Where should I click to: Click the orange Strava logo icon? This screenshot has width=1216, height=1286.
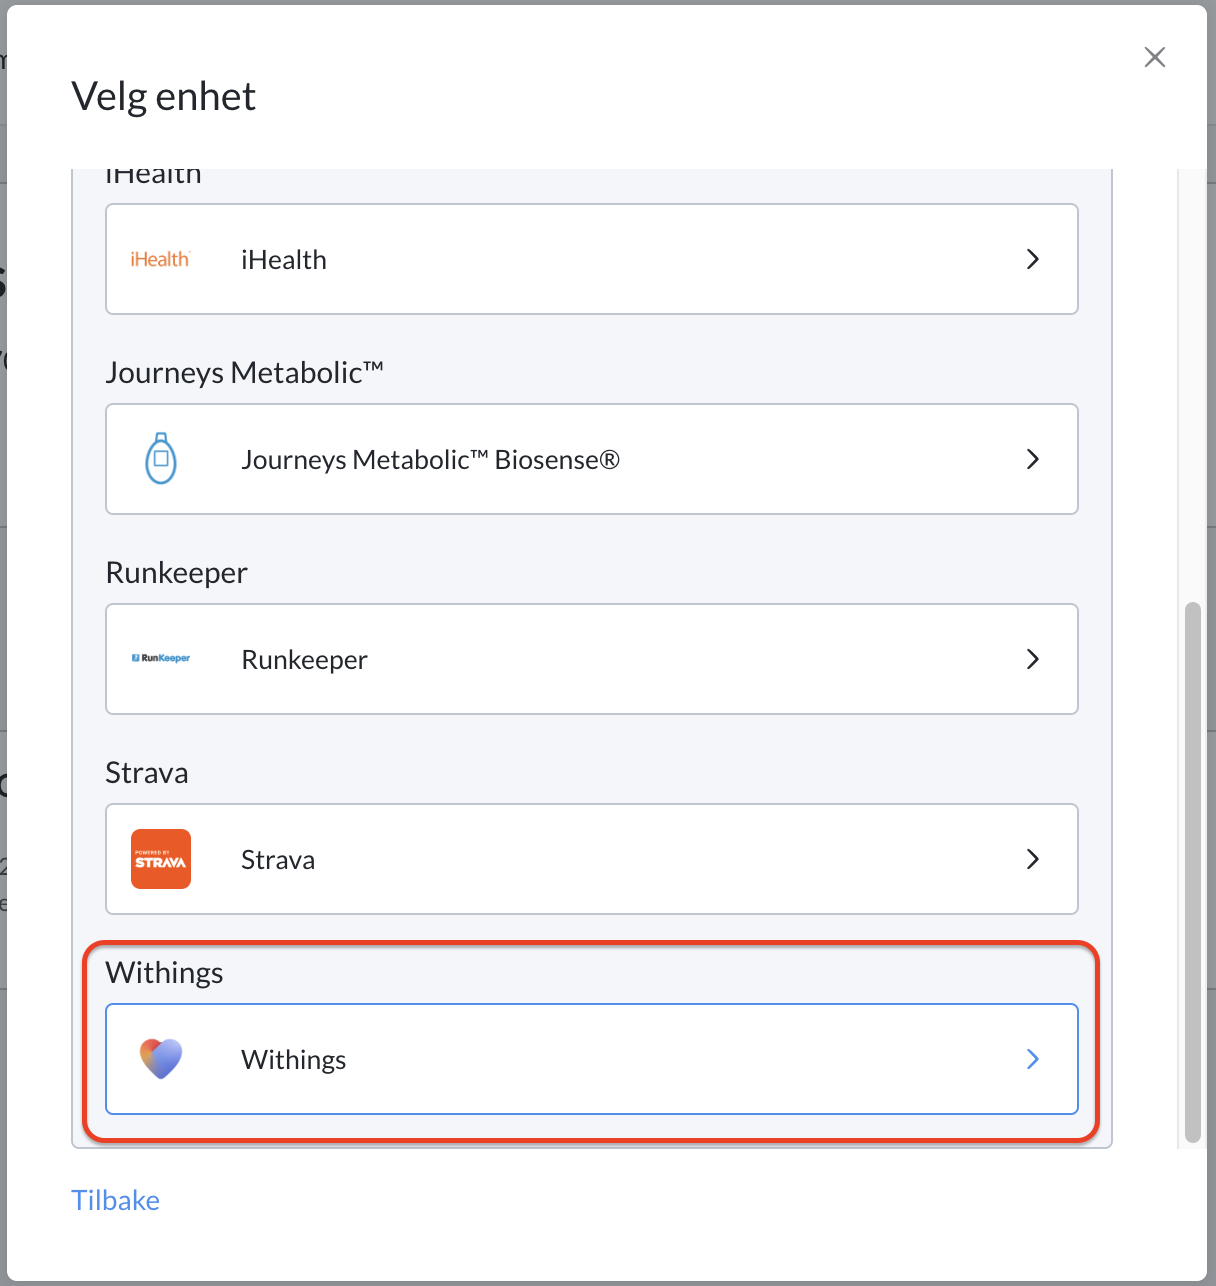pyautogui.click(x=161, y=859)
